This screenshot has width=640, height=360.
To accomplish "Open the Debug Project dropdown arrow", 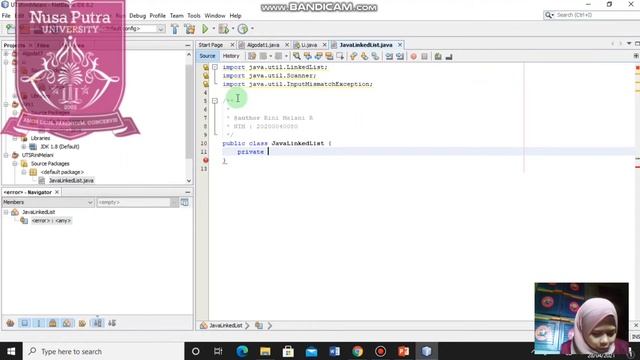I will pos(233,29).
